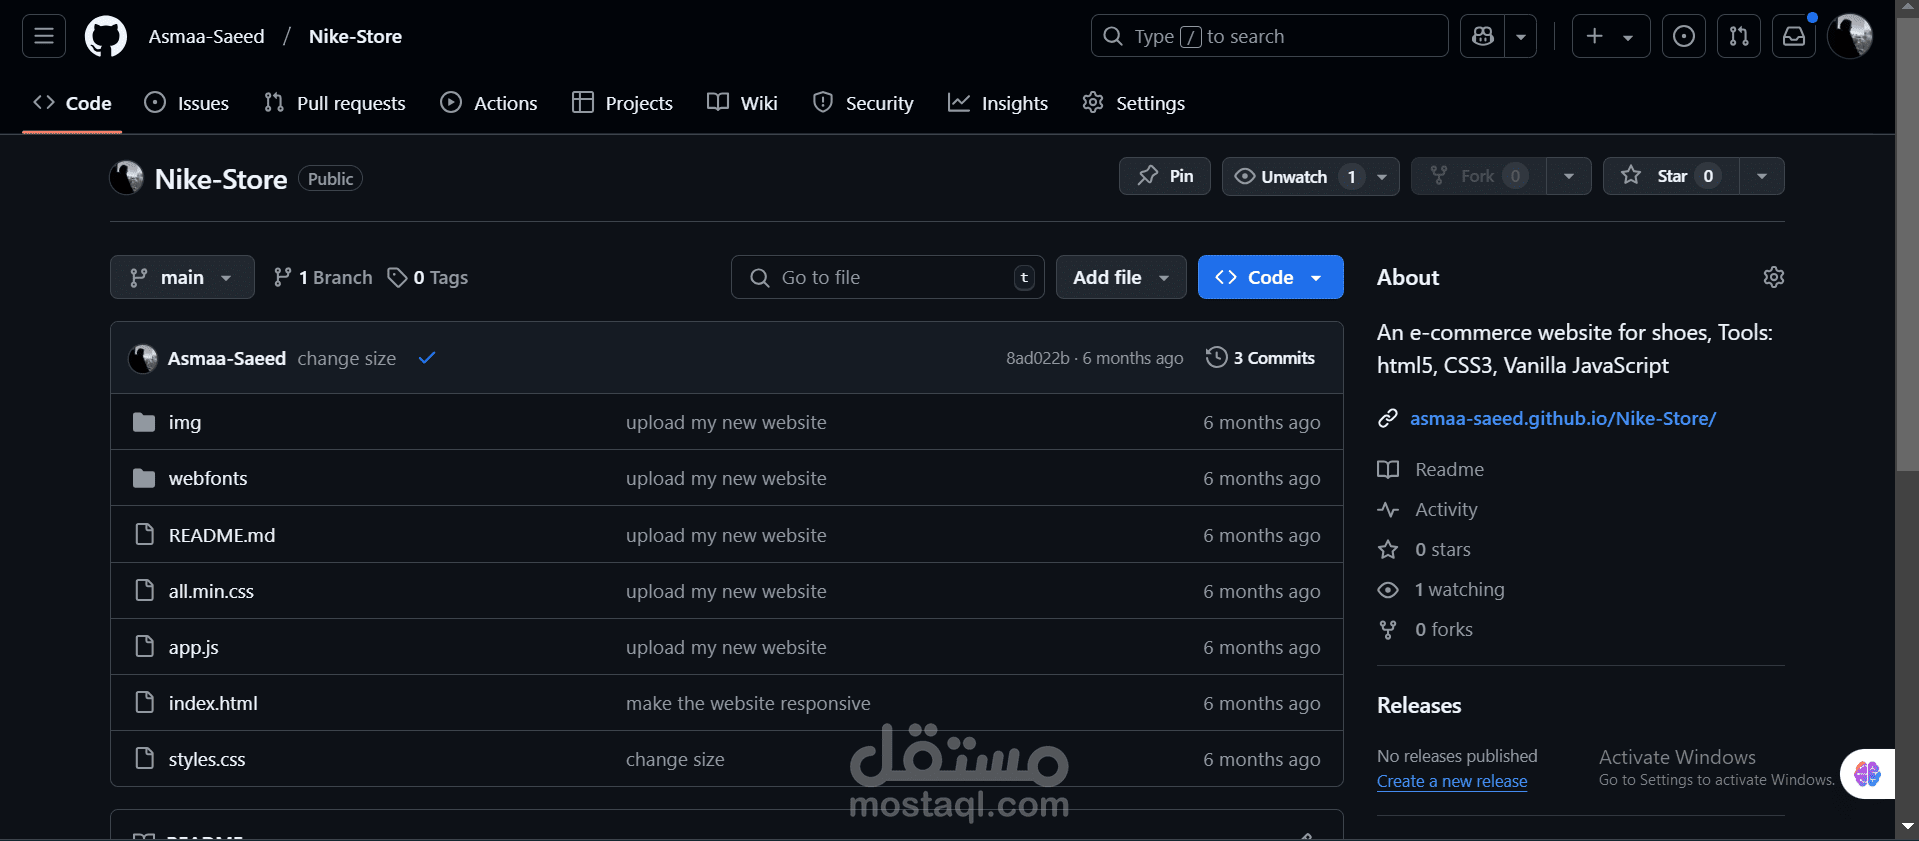Expand the Fork options dropdown

[1569, 176]
